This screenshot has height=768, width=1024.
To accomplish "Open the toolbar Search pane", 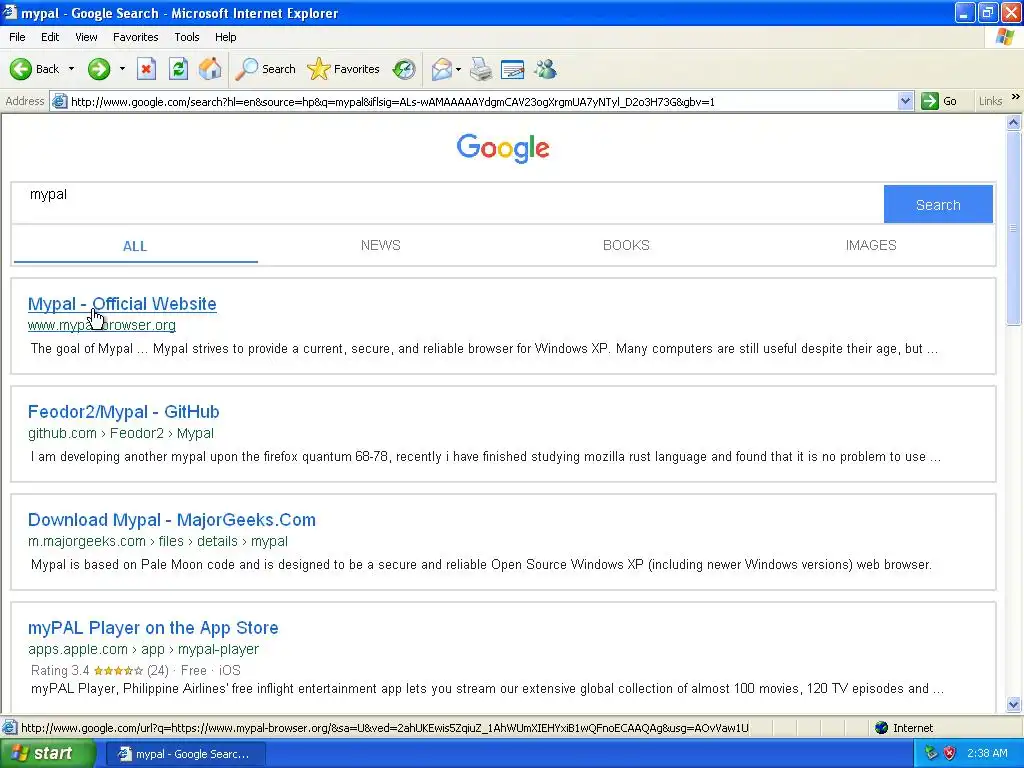I will click(x=265, y=69).
